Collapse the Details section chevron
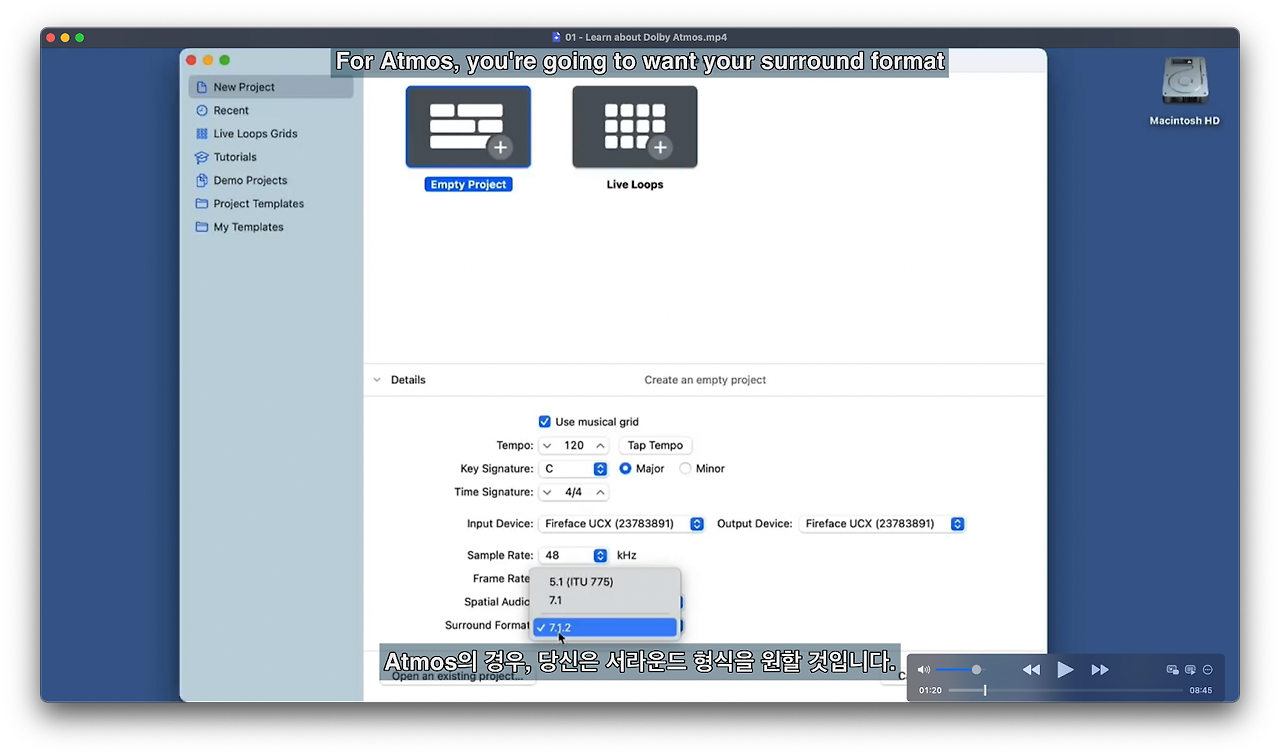 click(x=377, y=380)
